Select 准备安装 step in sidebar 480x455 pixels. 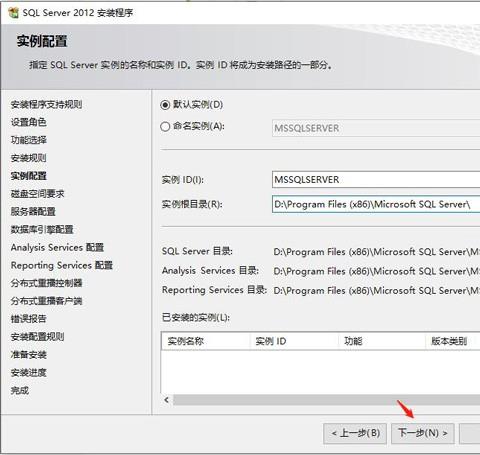[x=28, y=354]
